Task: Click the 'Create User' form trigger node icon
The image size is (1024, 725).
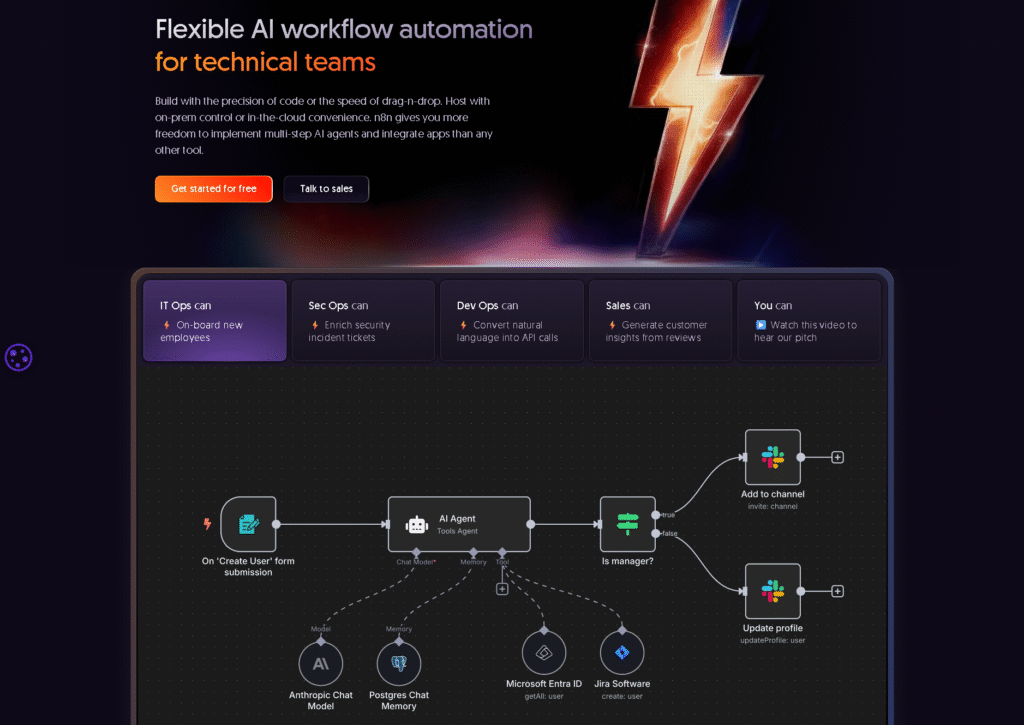Action: (x=248, y=523)
